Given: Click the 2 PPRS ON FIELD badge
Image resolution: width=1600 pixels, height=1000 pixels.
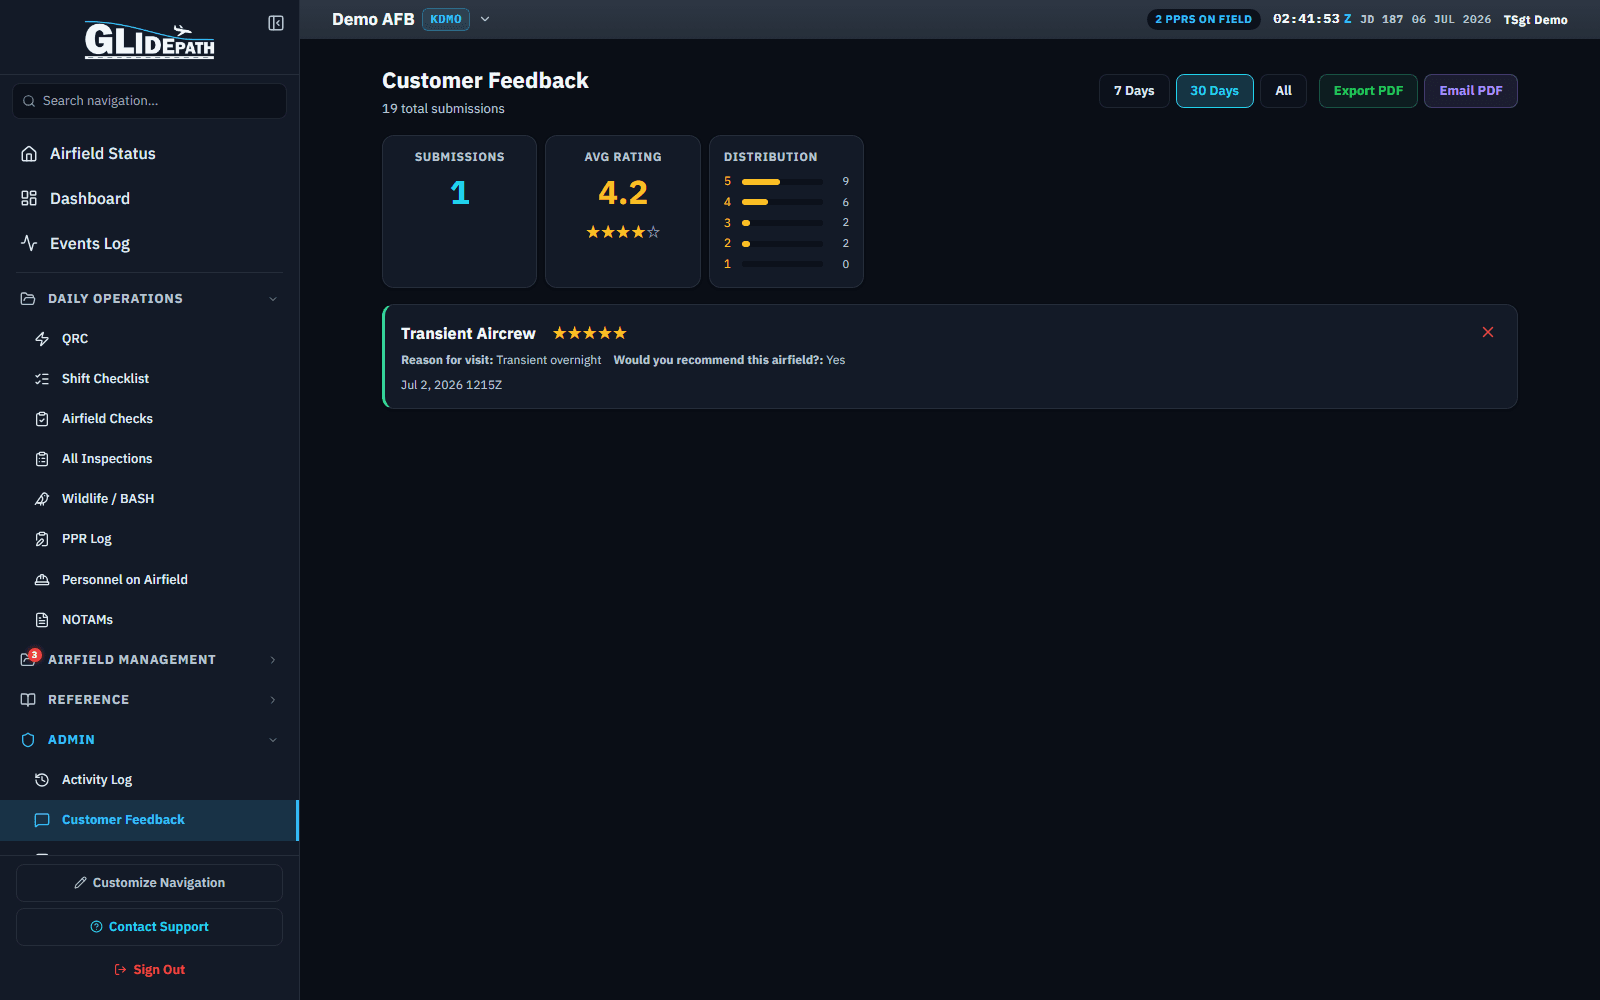Looking at the screenshot, I should tap(1203, 19).
